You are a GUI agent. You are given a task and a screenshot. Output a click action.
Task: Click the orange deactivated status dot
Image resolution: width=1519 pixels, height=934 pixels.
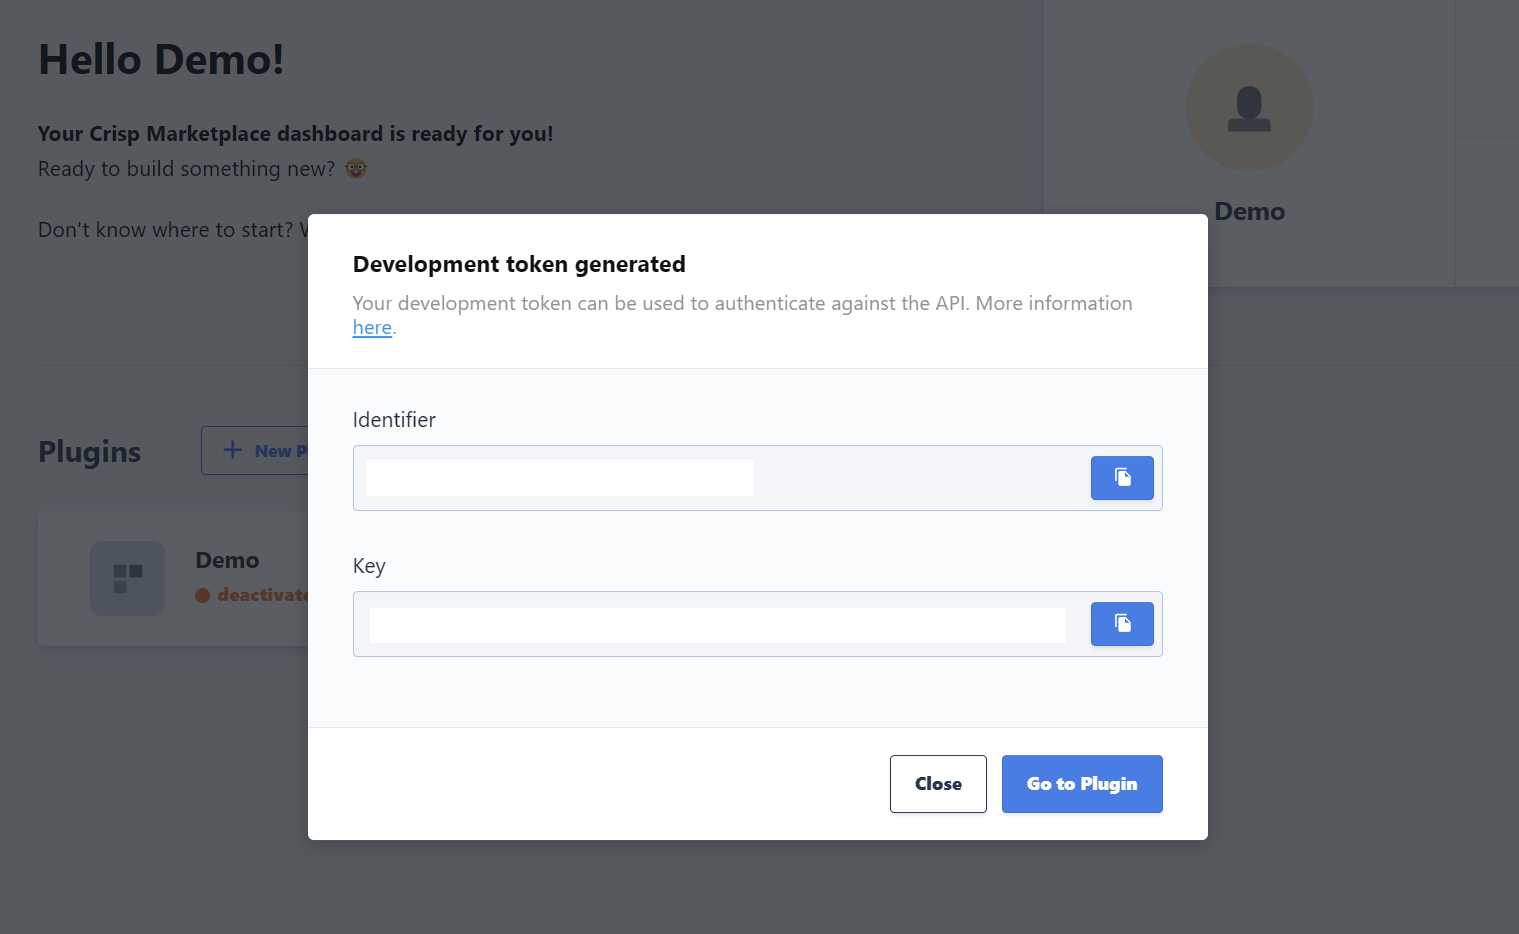(x=203, y=596)
